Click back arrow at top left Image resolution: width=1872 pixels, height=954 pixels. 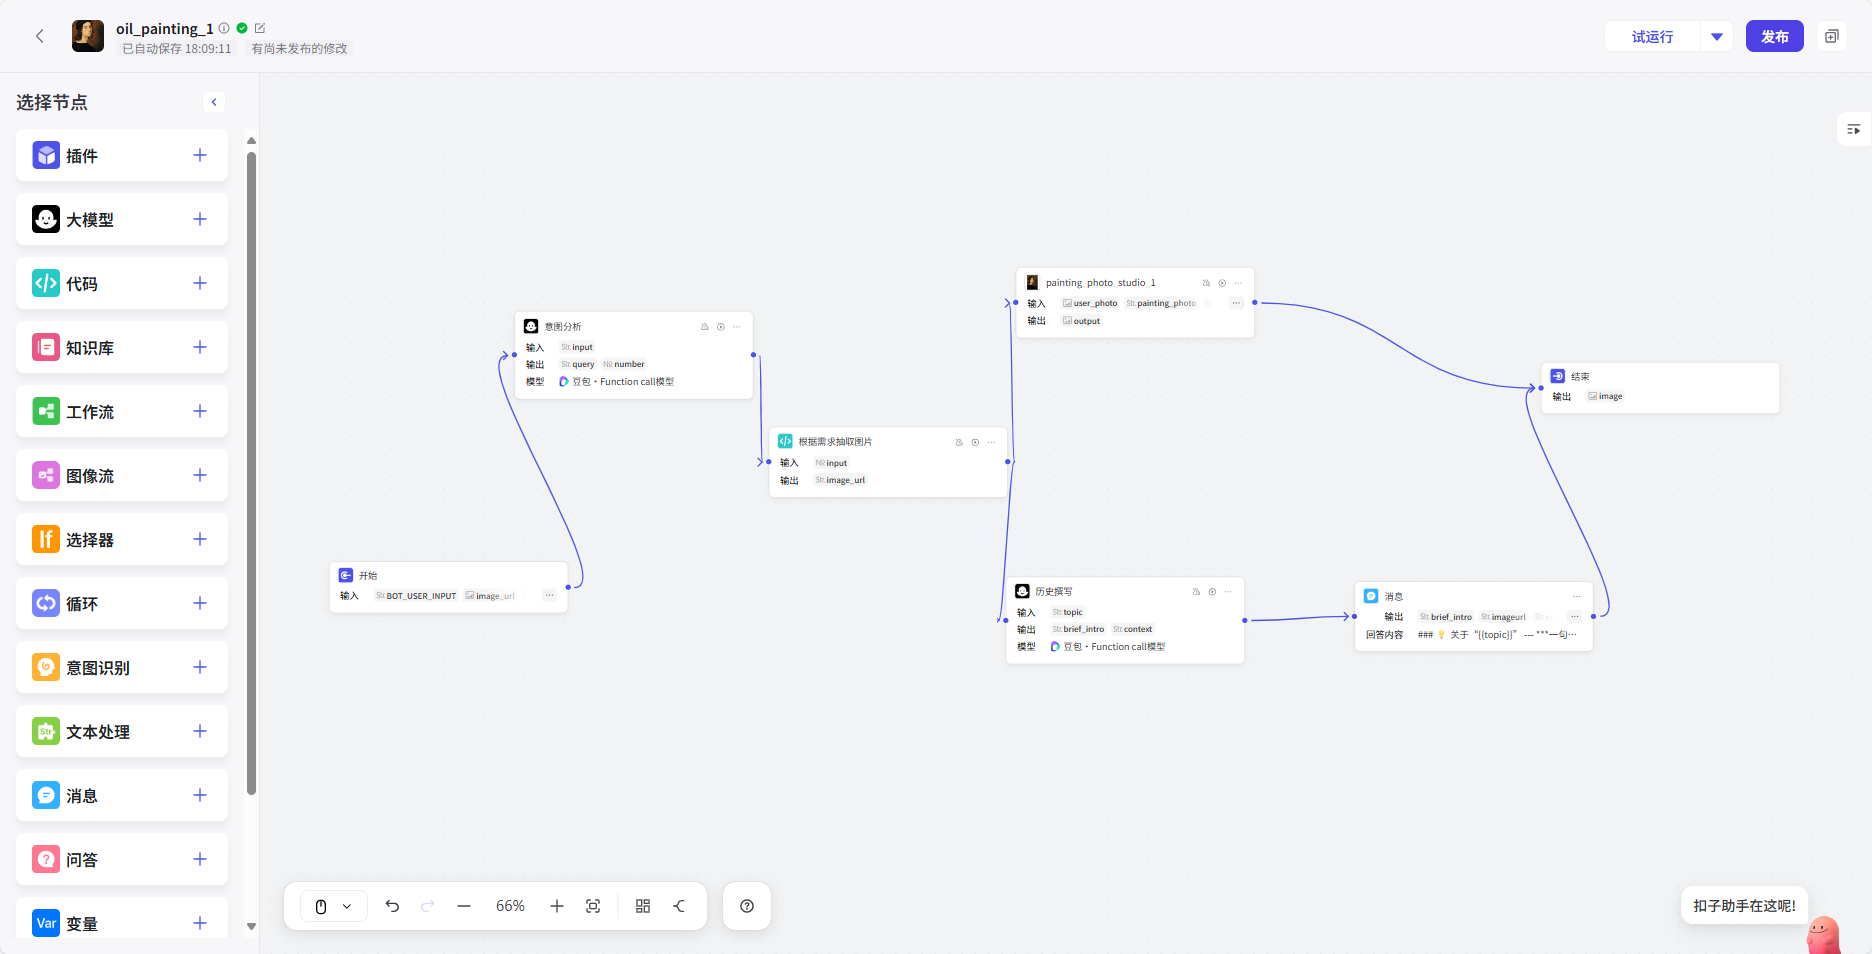[x=40, y=36]
